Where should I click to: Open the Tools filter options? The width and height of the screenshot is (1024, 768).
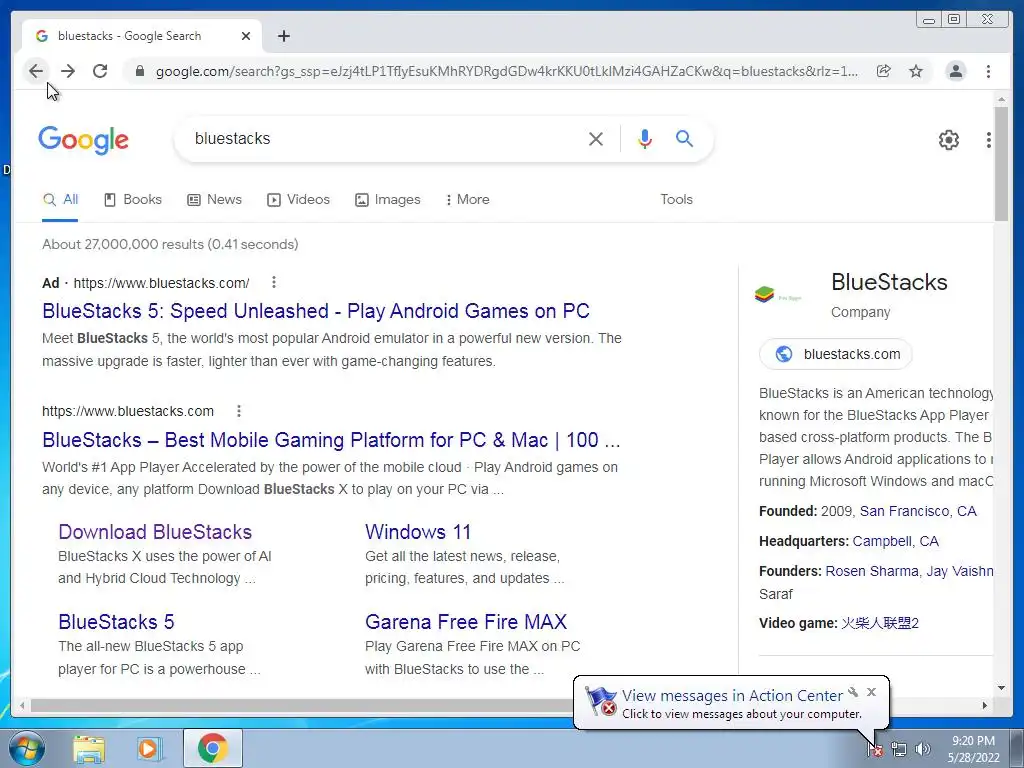click(x=676, y=200)
